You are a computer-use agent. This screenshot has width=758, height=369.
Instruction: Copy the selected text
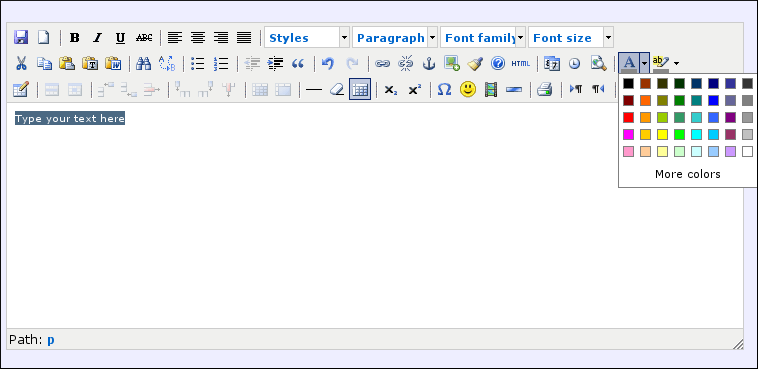pos(44,63)
